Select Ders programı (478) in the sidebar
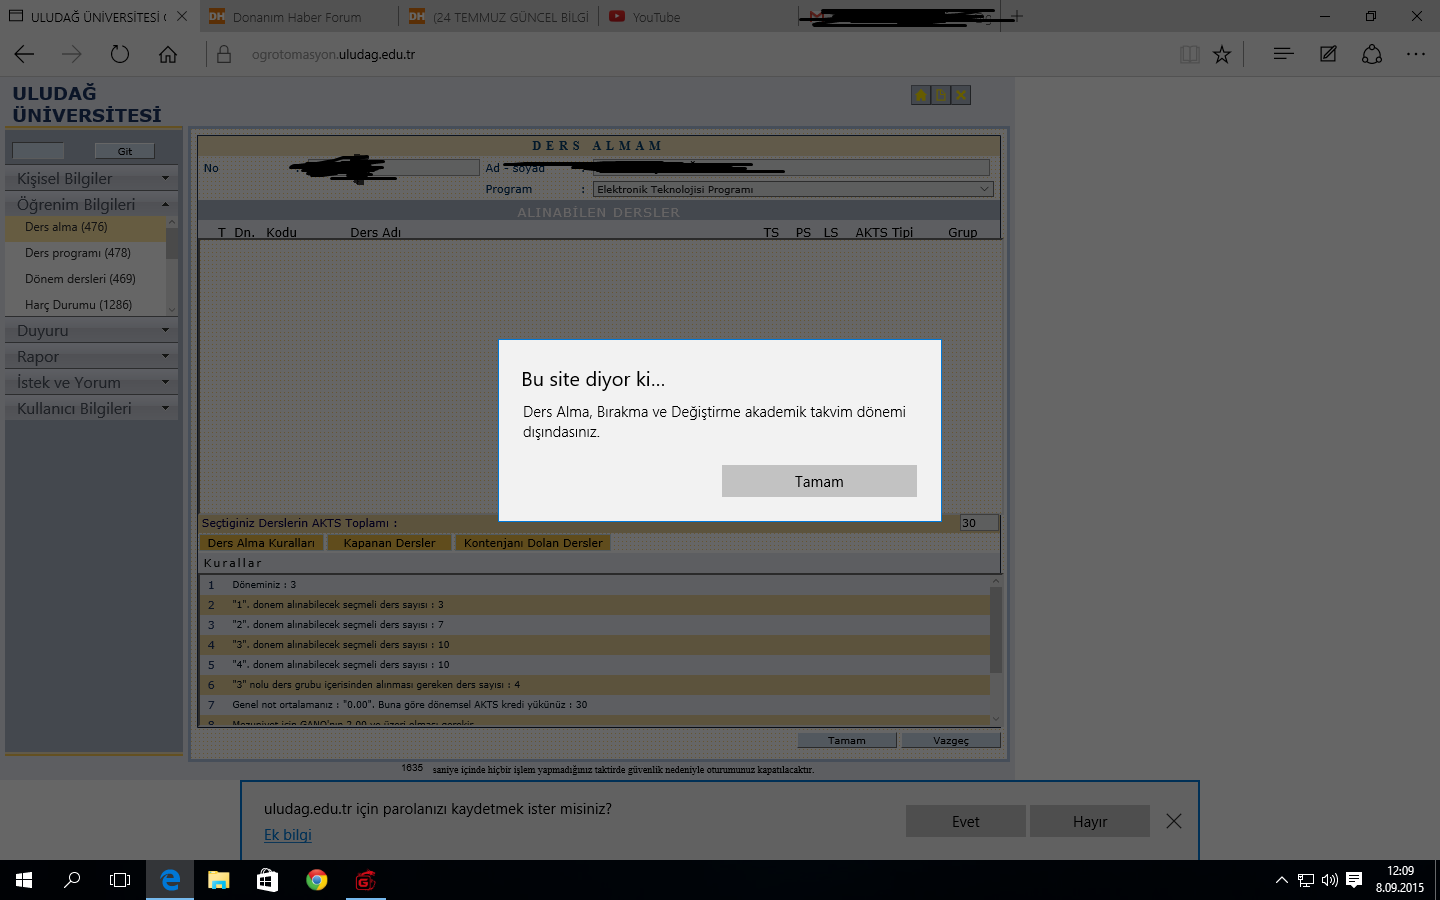 [86, 253]
